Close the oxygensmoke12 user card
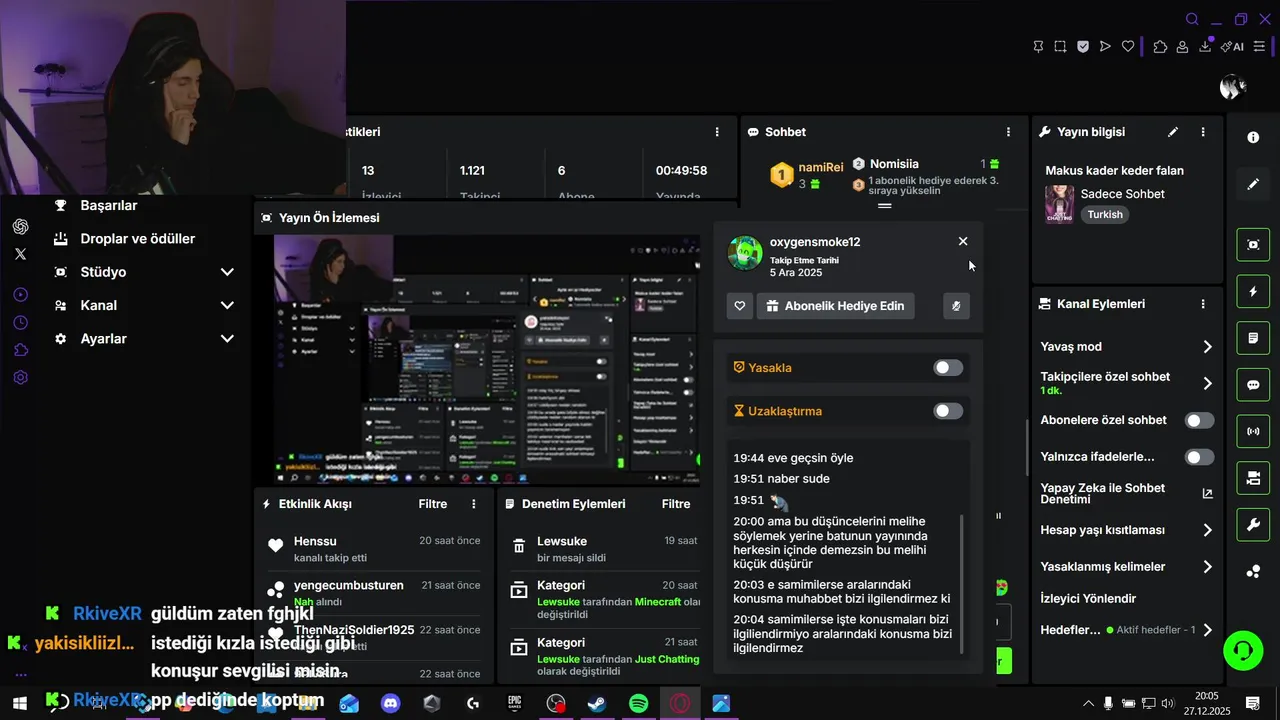This screenshot has height=720, width=1280. coord(963,241)
